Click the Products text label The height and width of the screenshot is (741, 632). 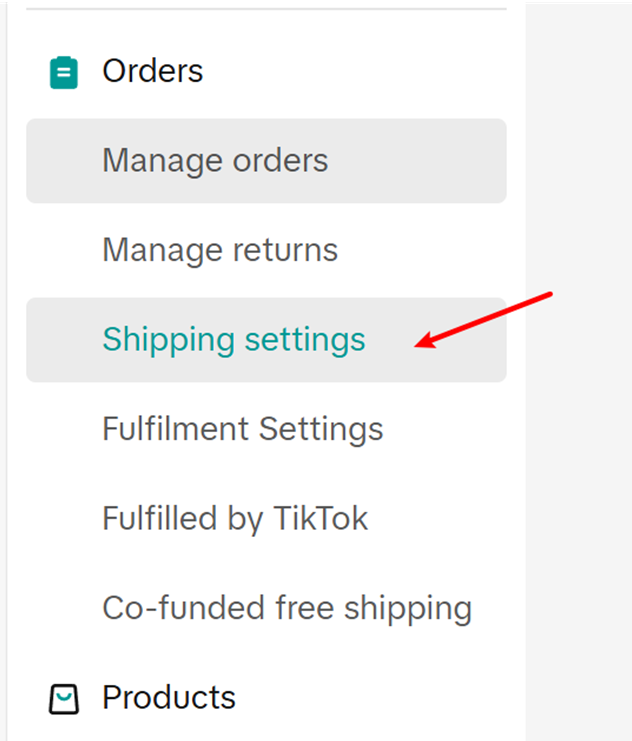(168, 698)
